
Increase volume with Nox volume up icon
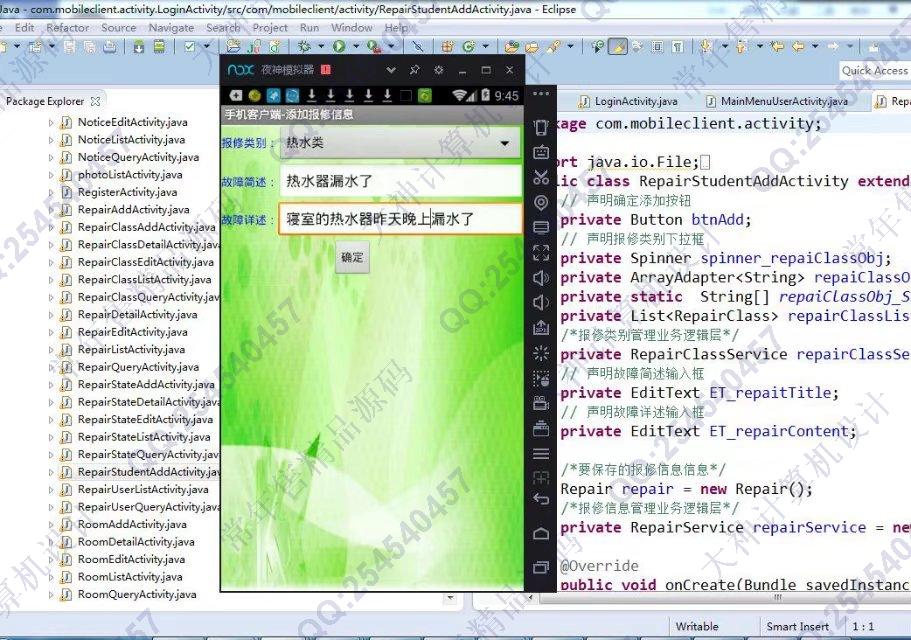coord(541,278)
